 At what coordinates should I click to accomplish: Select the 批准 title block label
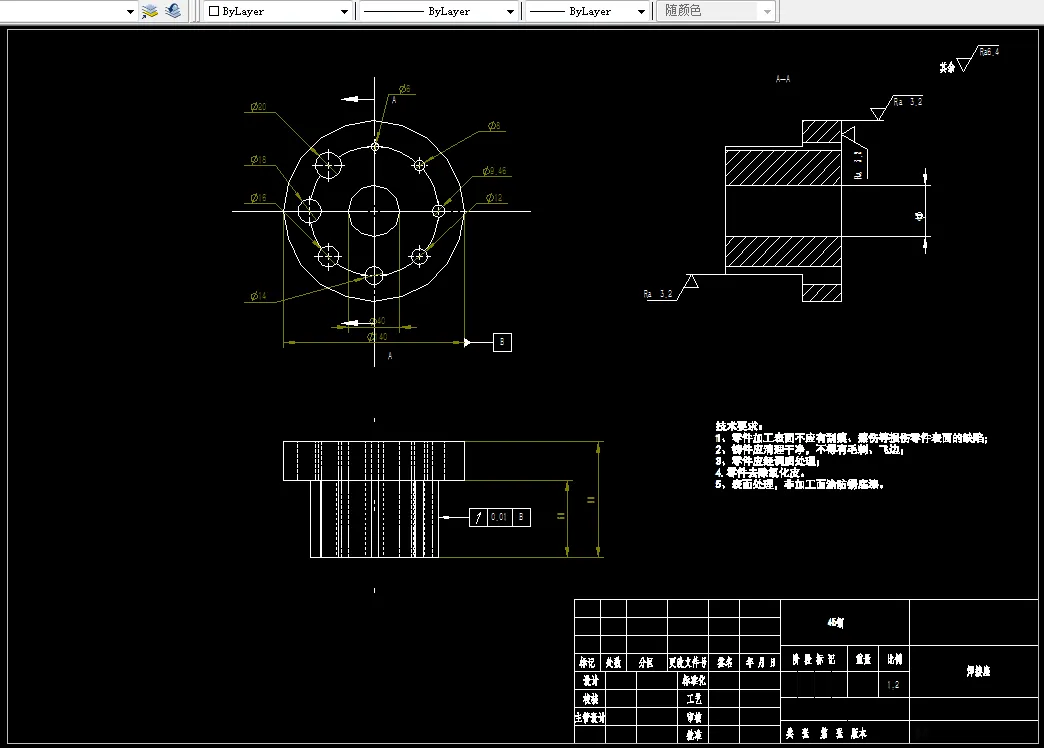[694, 735]
